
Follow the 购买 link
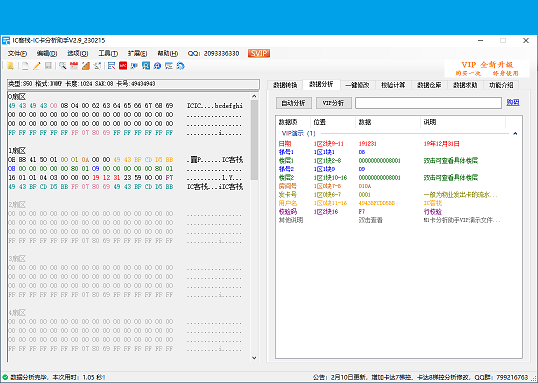[513, 102]
